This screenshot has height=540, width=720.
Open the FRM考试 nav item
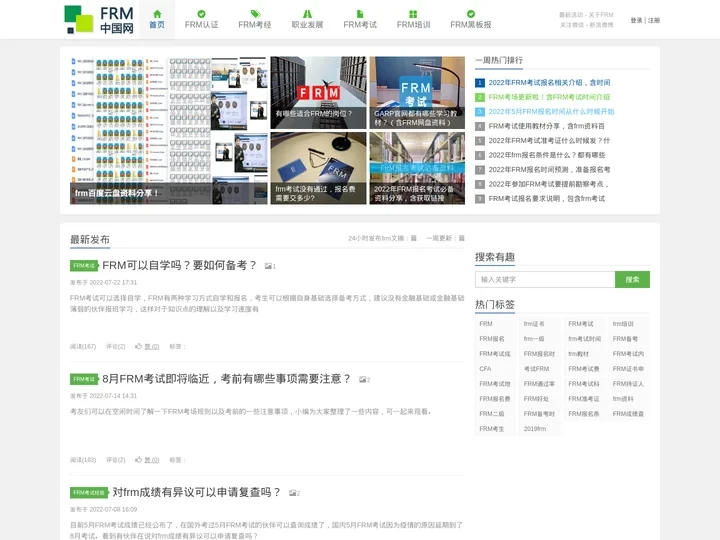coord(360,19)
